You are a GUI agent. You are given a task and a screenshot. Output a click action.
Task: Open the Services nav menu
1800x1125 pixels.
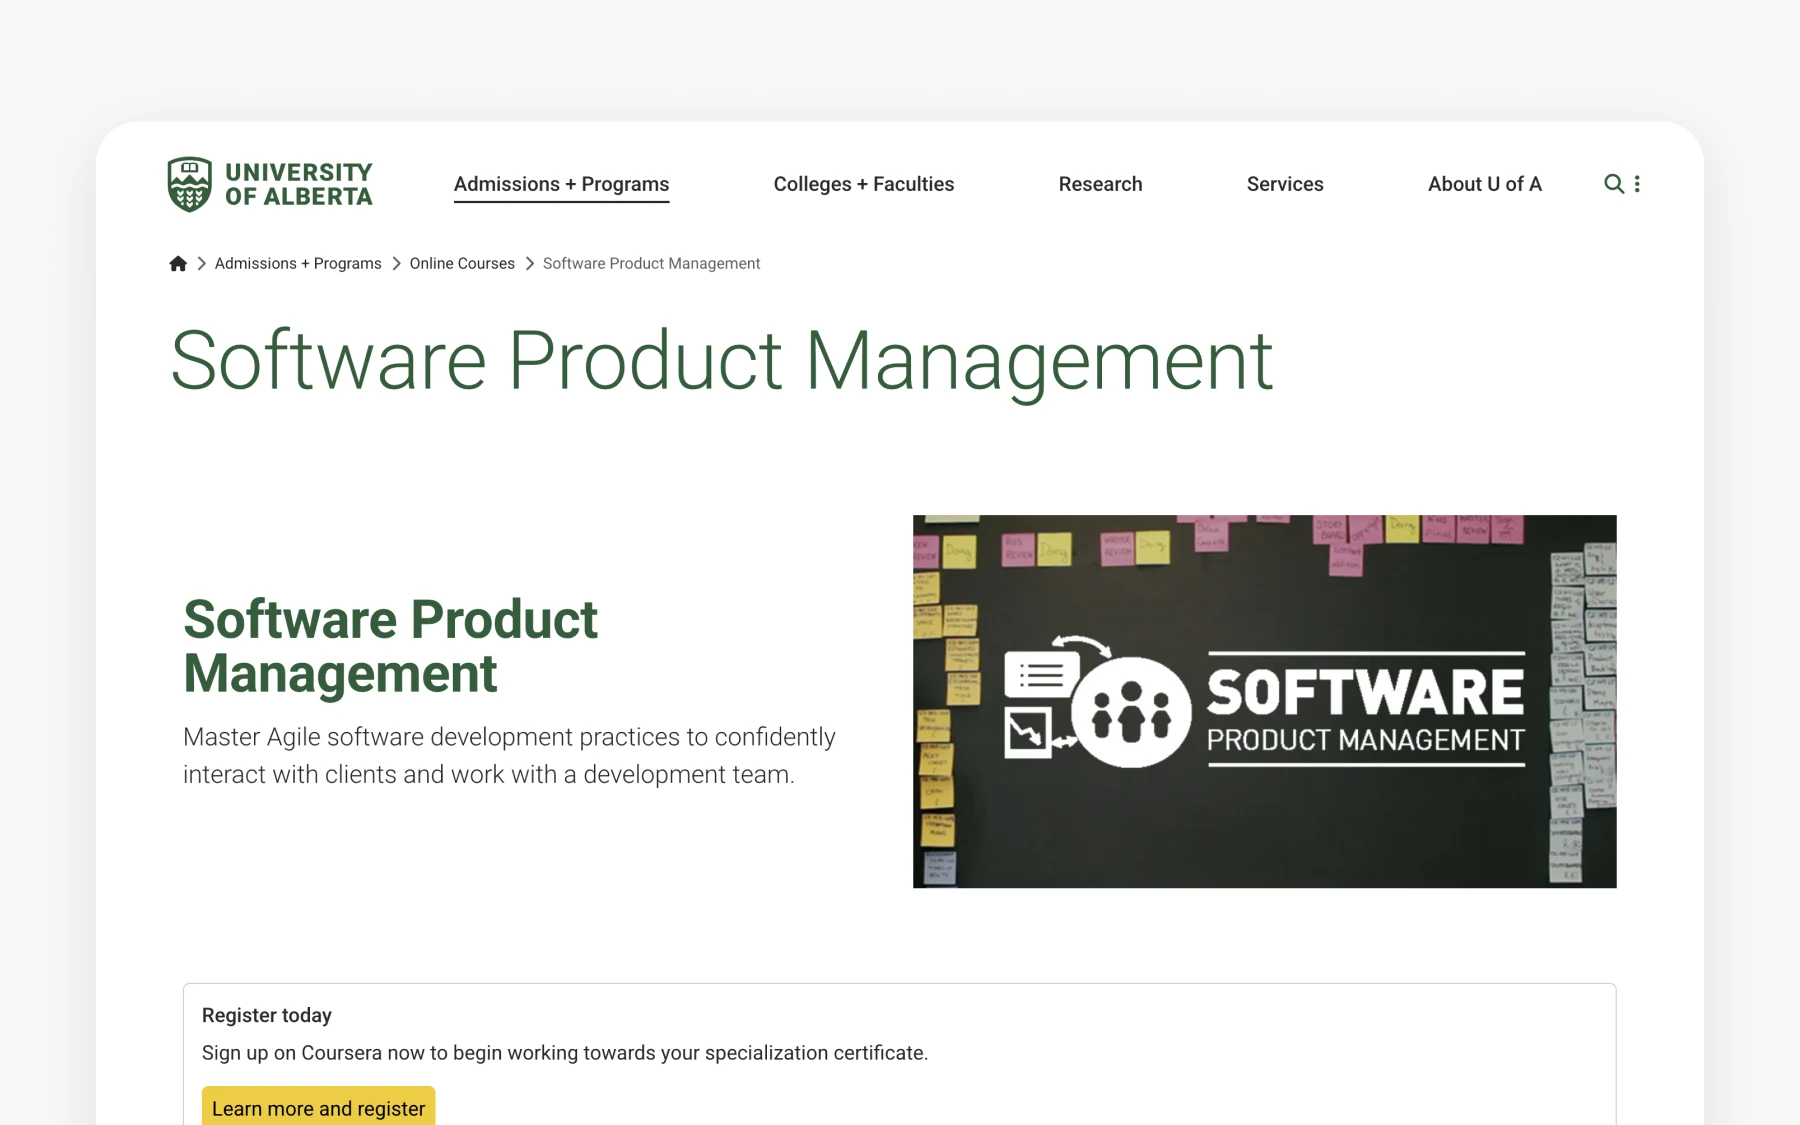tap(1285, 184)
